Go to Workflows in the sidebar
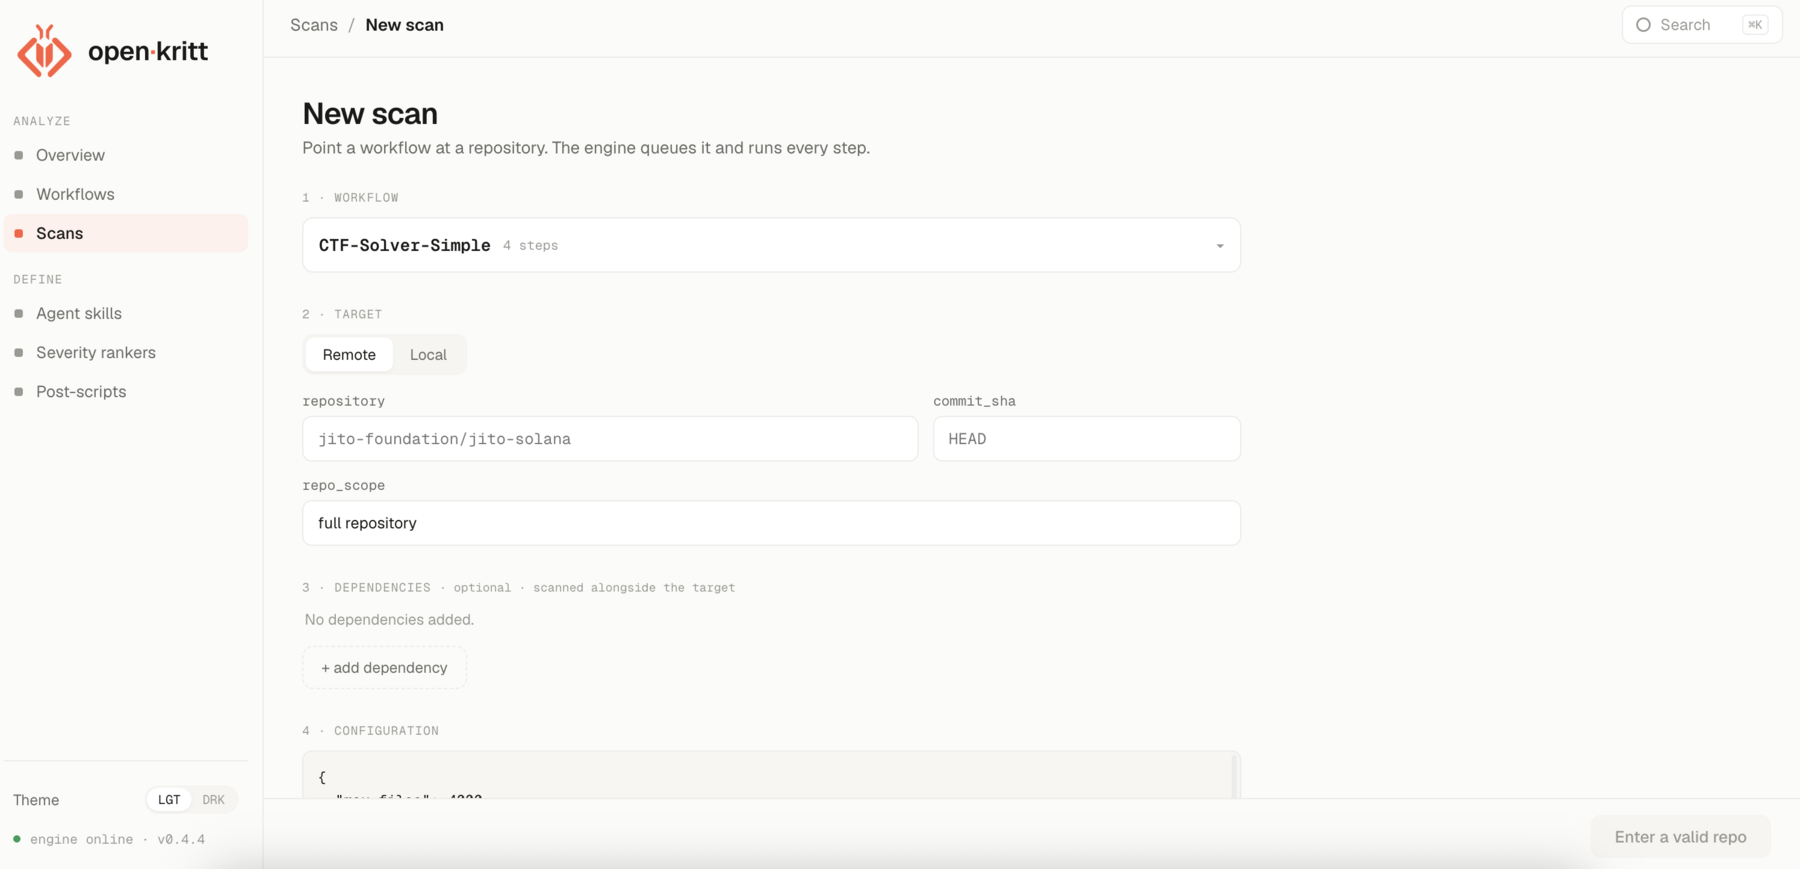Viewport: 1800px width, 869px height. [x=126, y=194]
